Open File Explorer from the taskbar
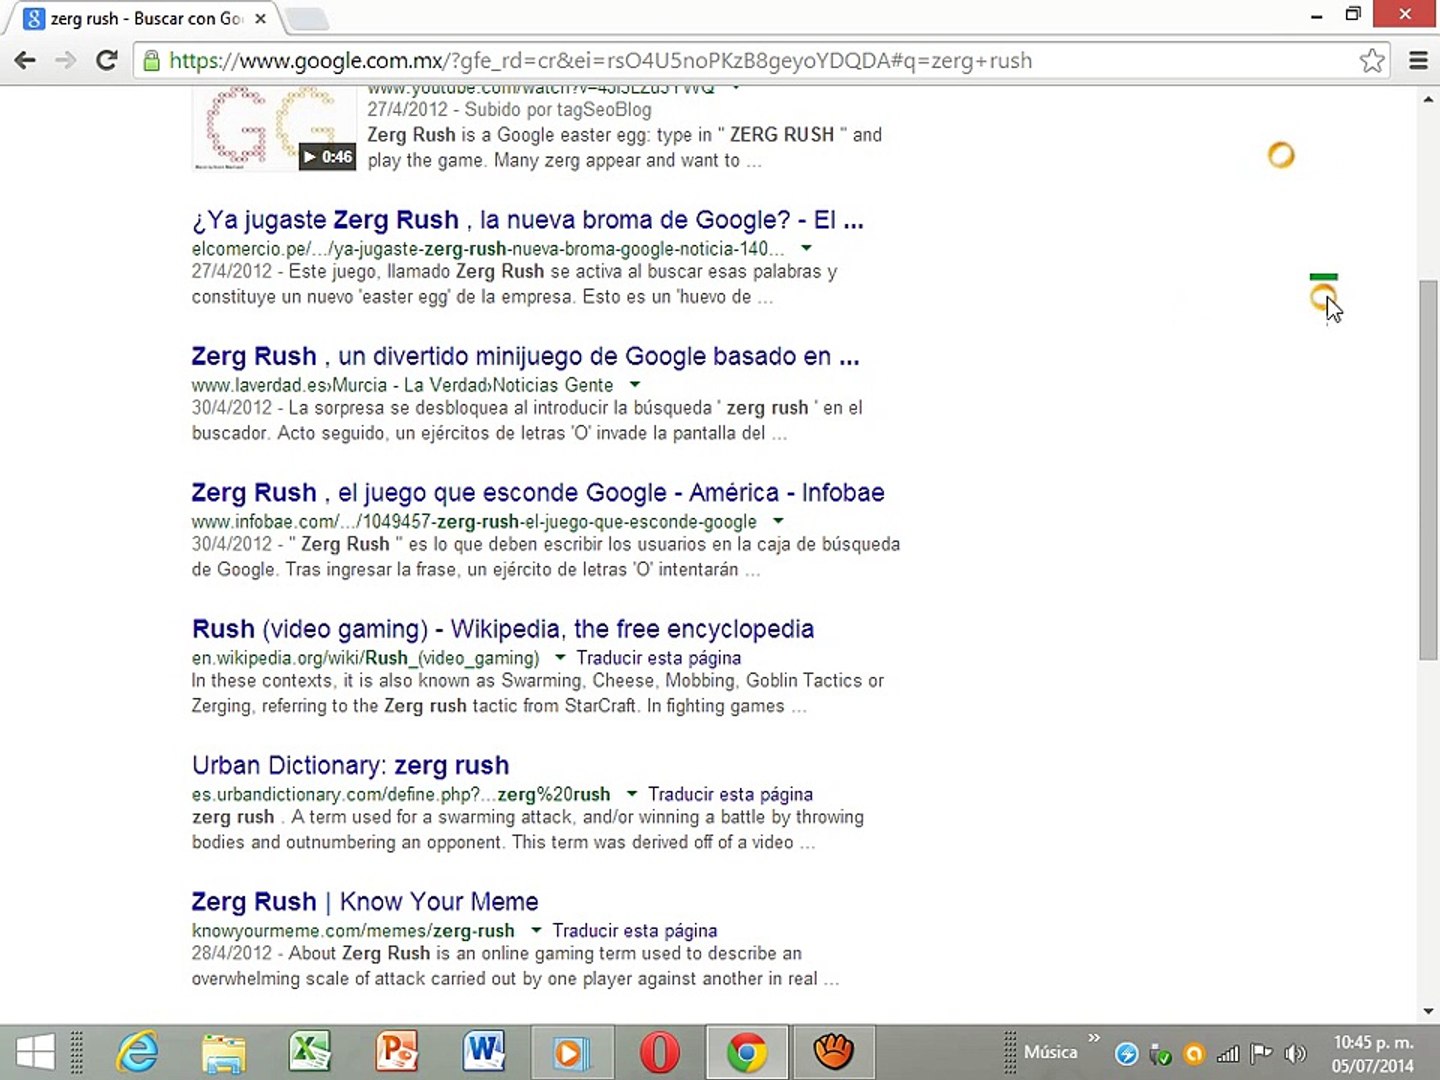This screenshot has width=1440, height=1080. pyautogui.click(x=223, y=1052)
